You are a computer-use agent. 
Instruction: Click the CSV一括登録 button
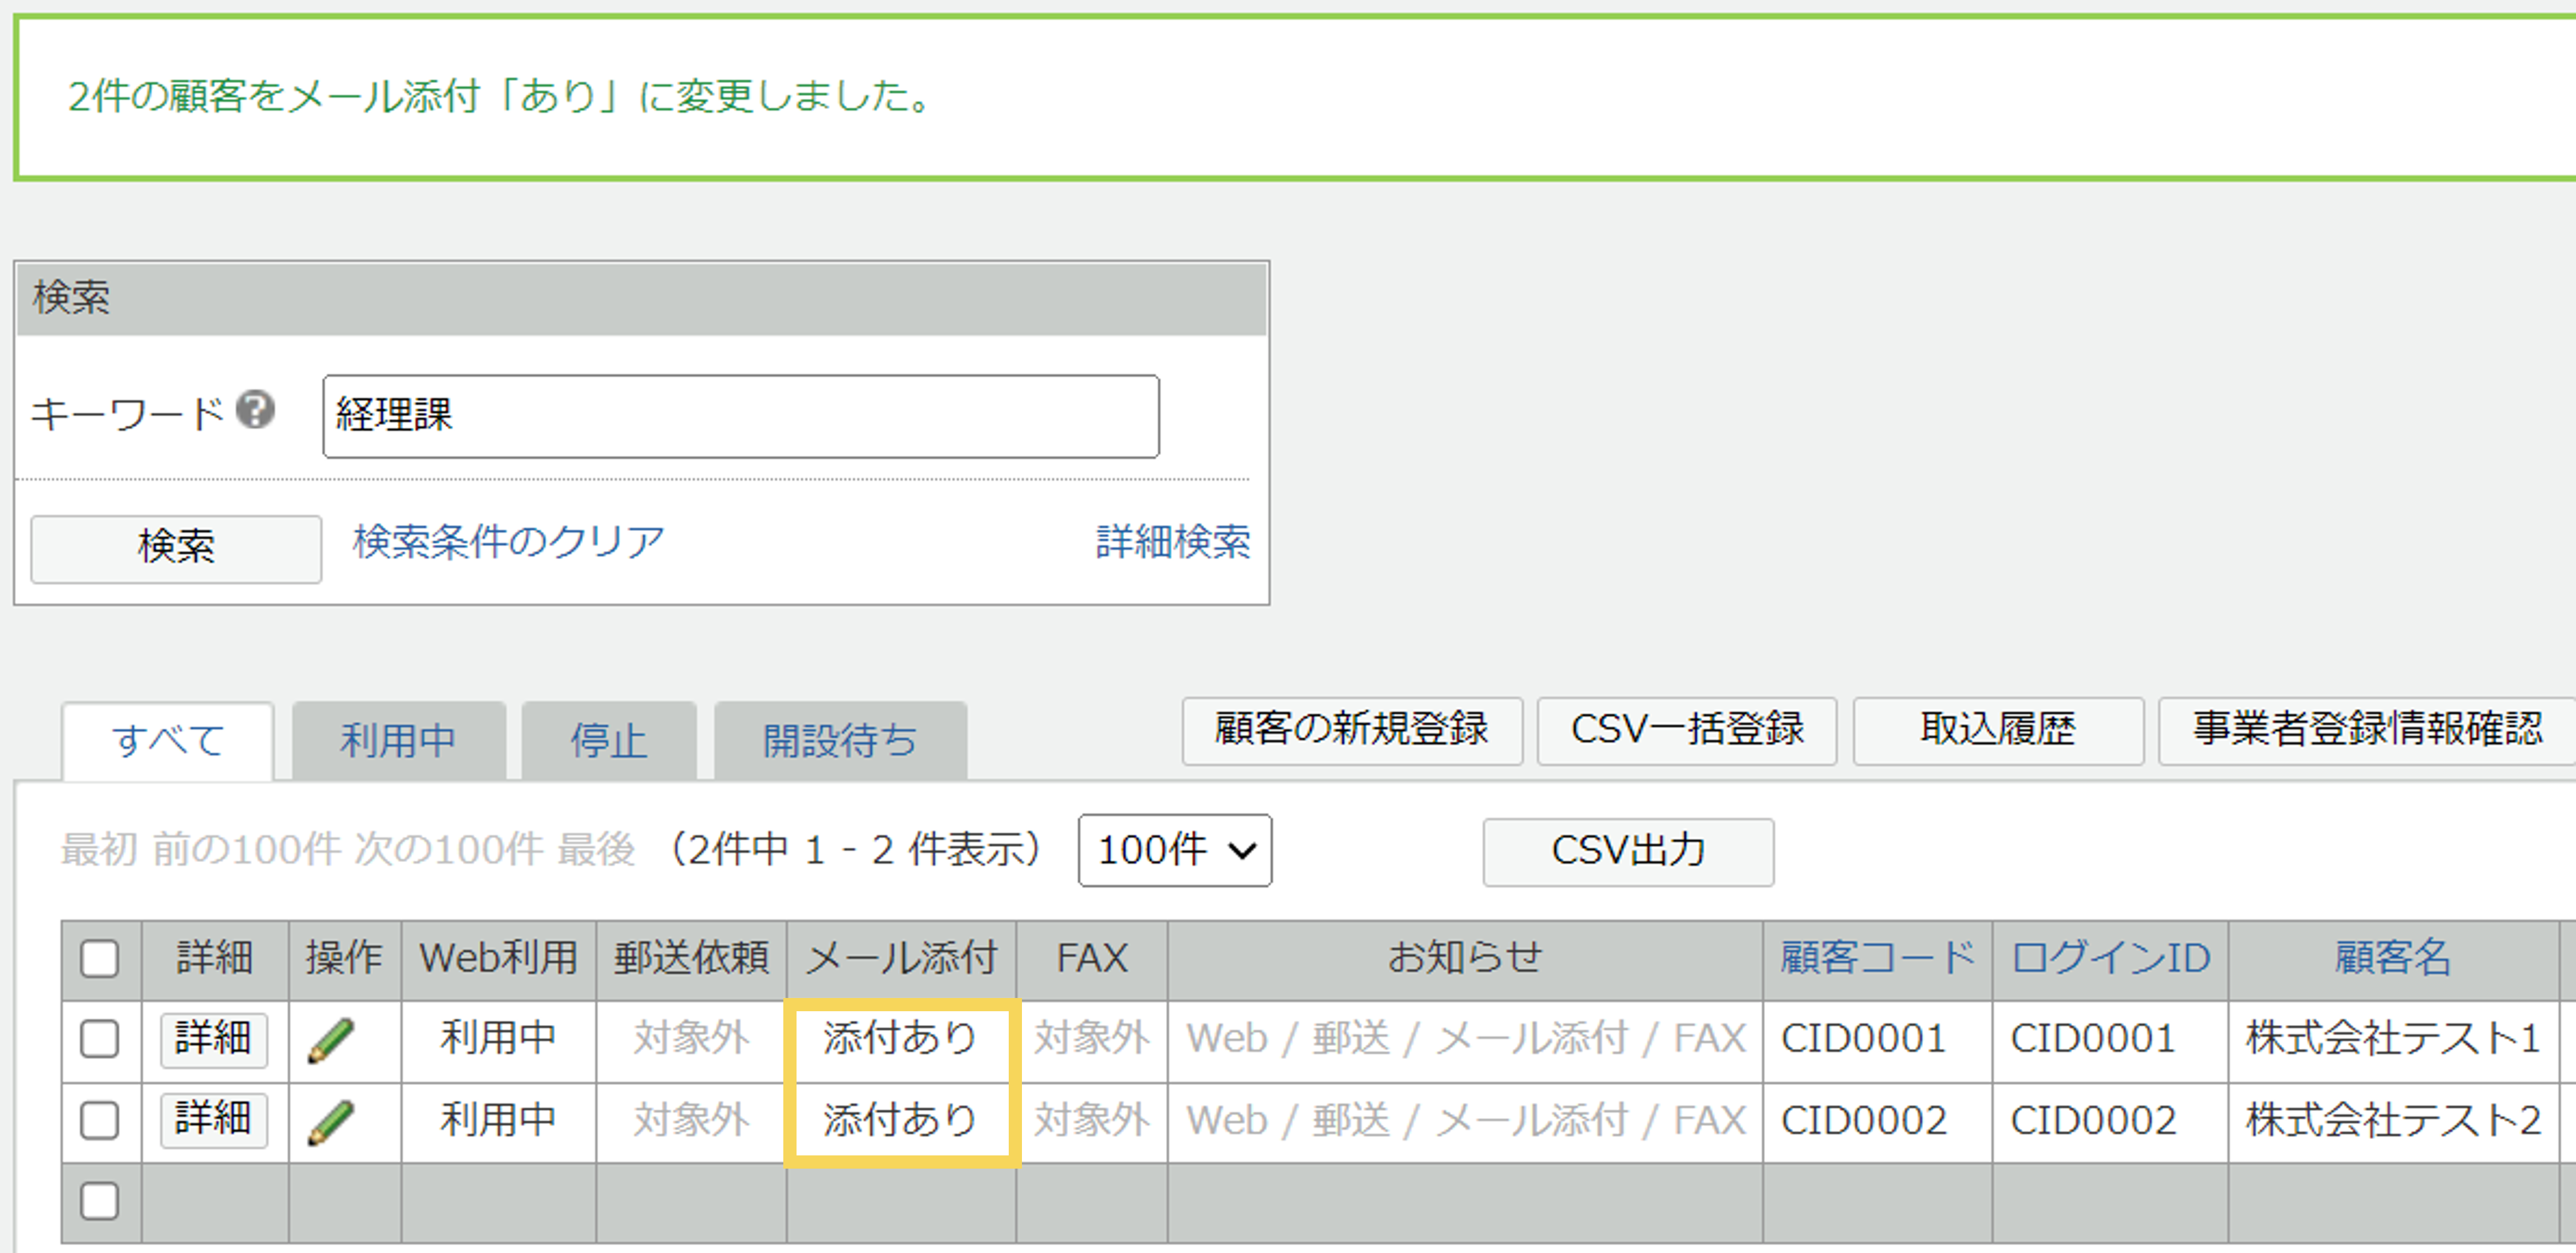point(1686,730)
